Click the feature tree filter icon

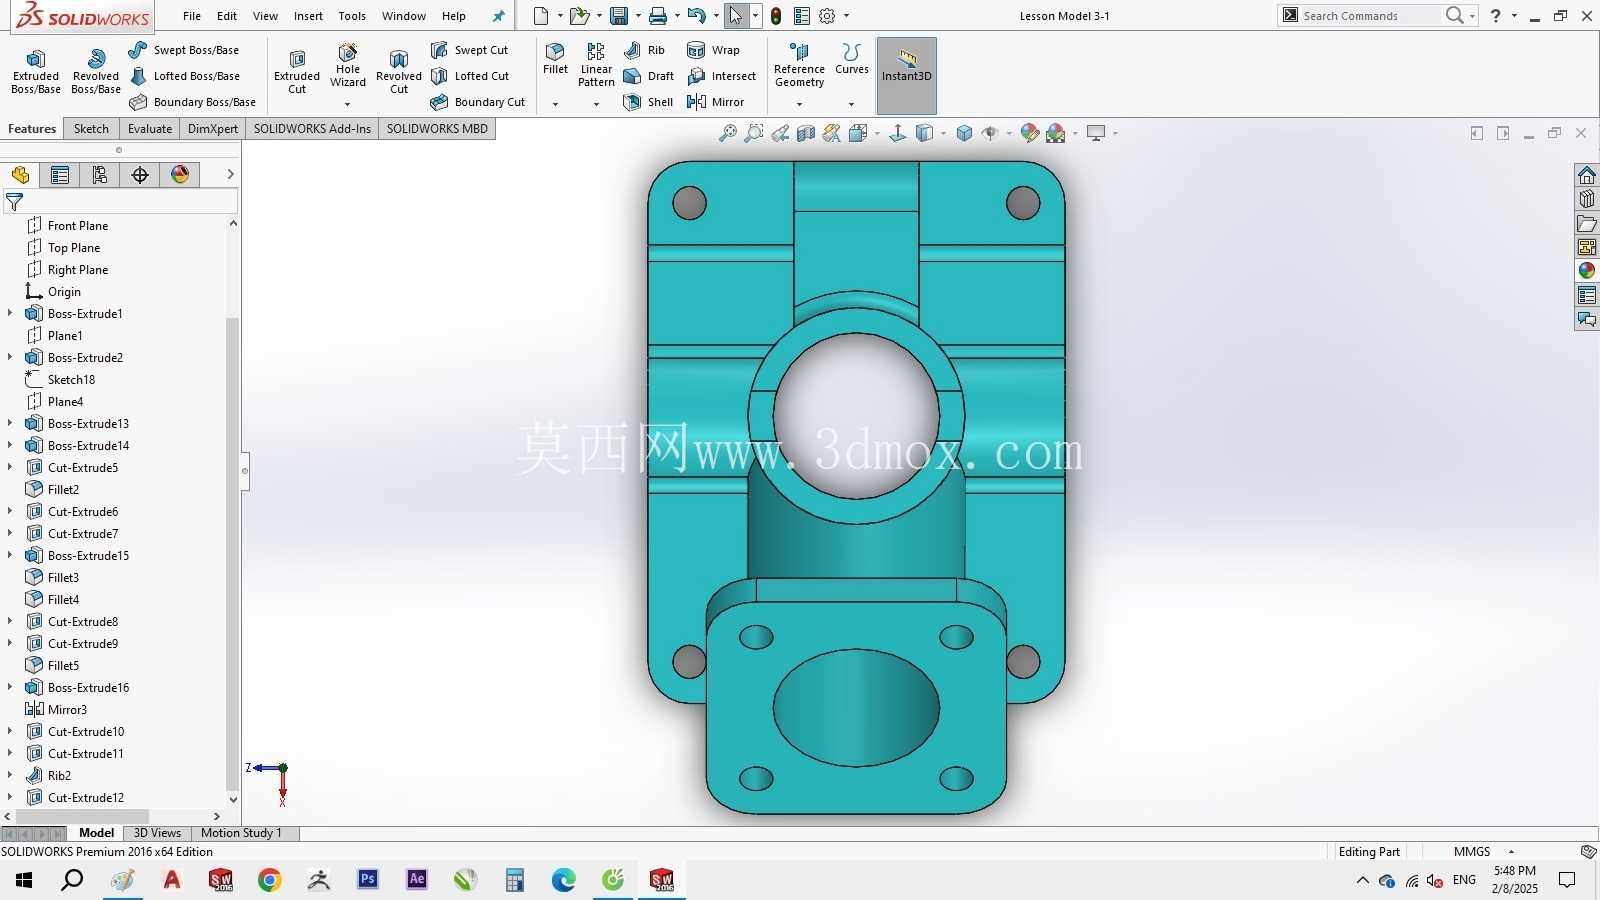pyautogui.click(x=14, y=202)
